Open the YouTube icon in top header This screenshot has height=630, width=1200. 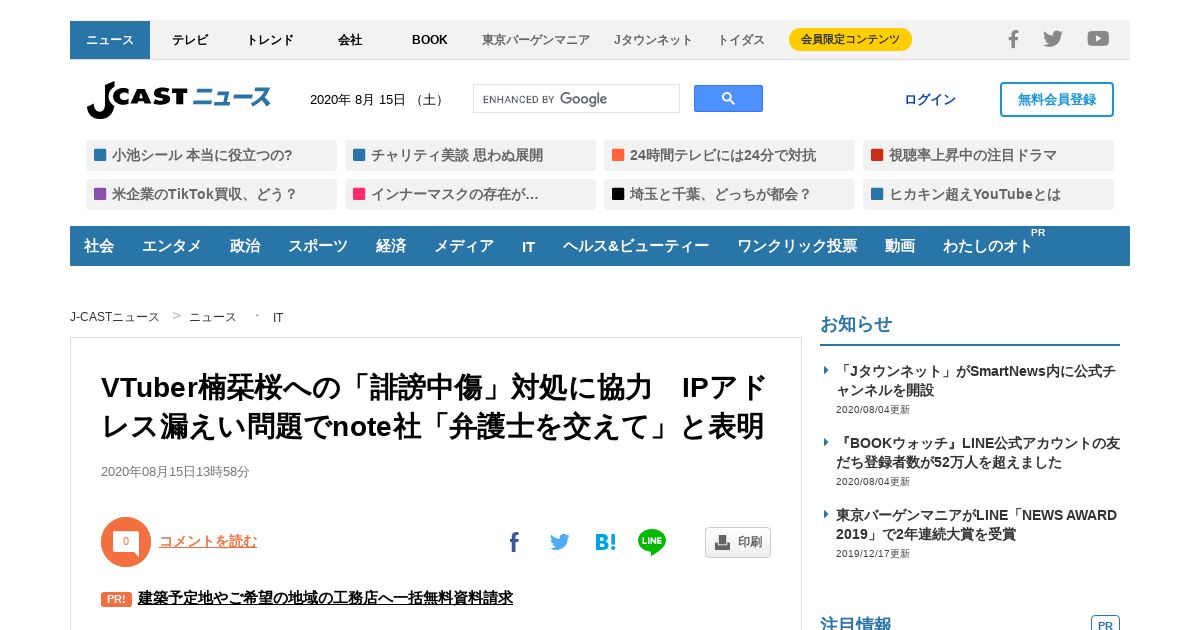(x=1098, y=39)
